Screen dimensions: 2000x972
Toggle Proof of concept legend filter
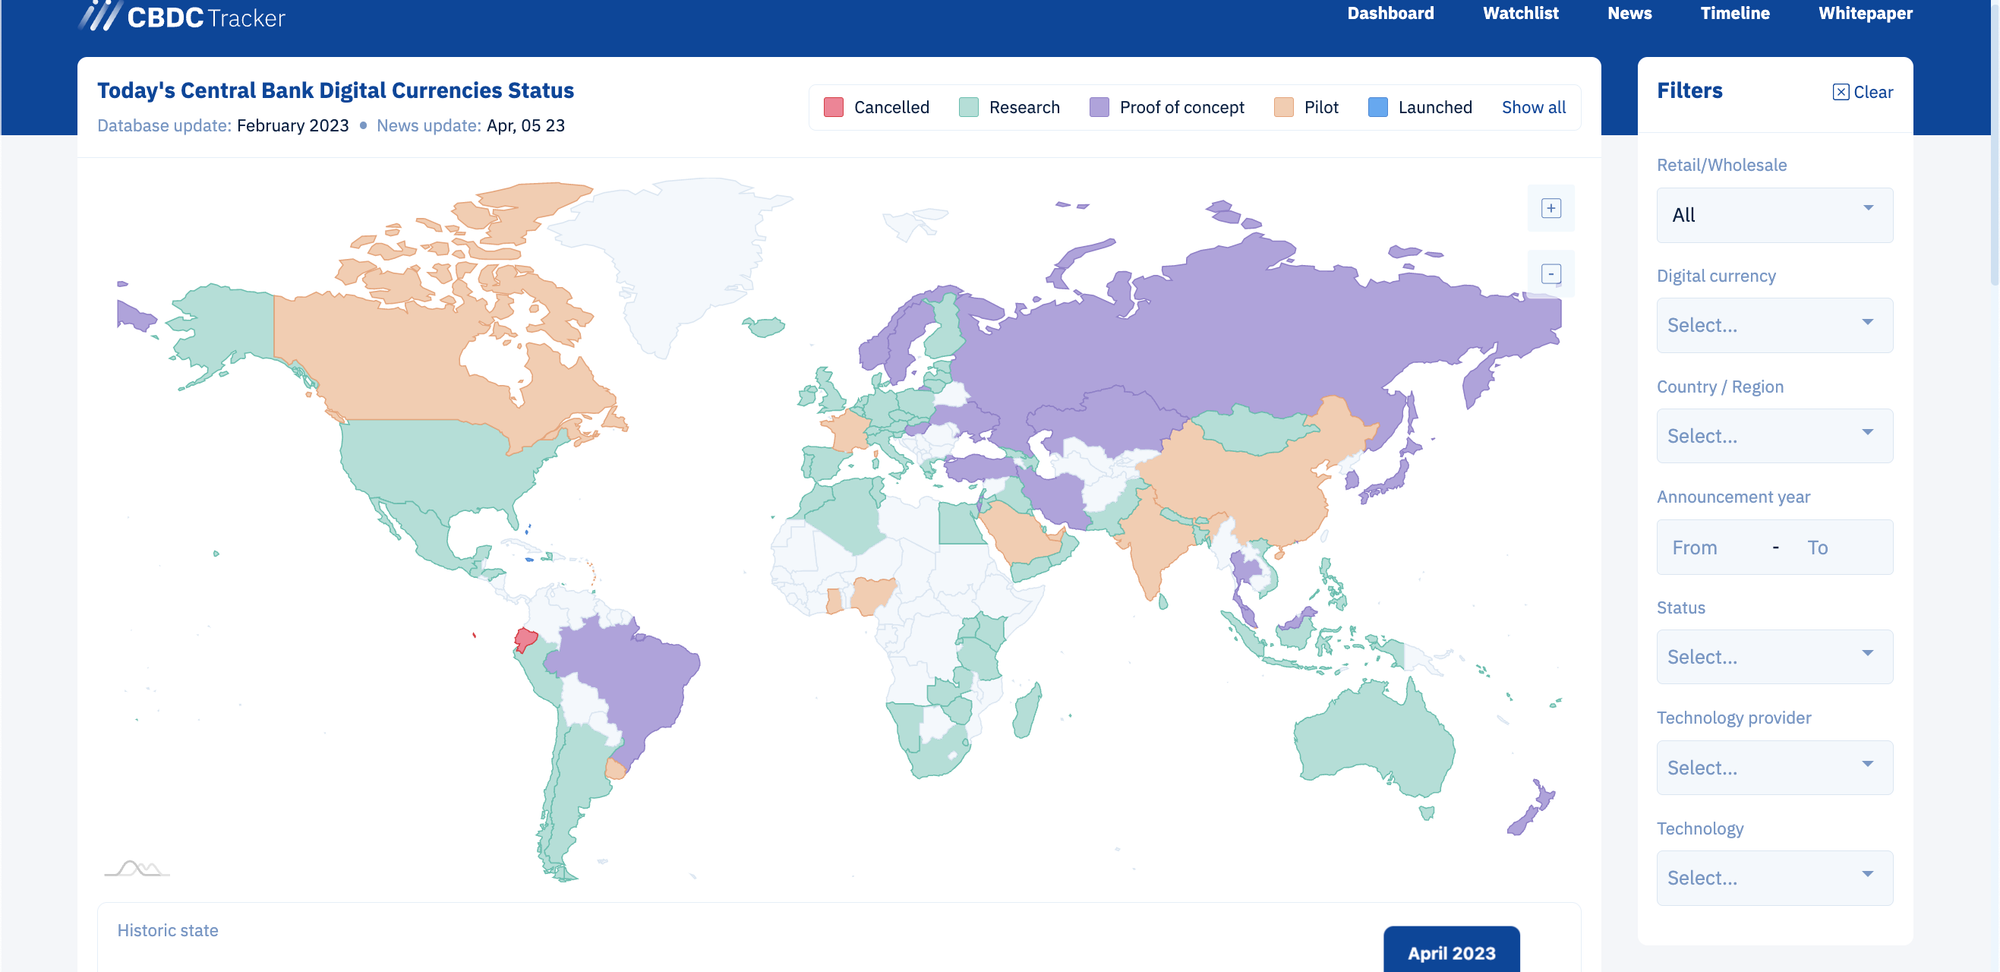(x=1167, y=107)
